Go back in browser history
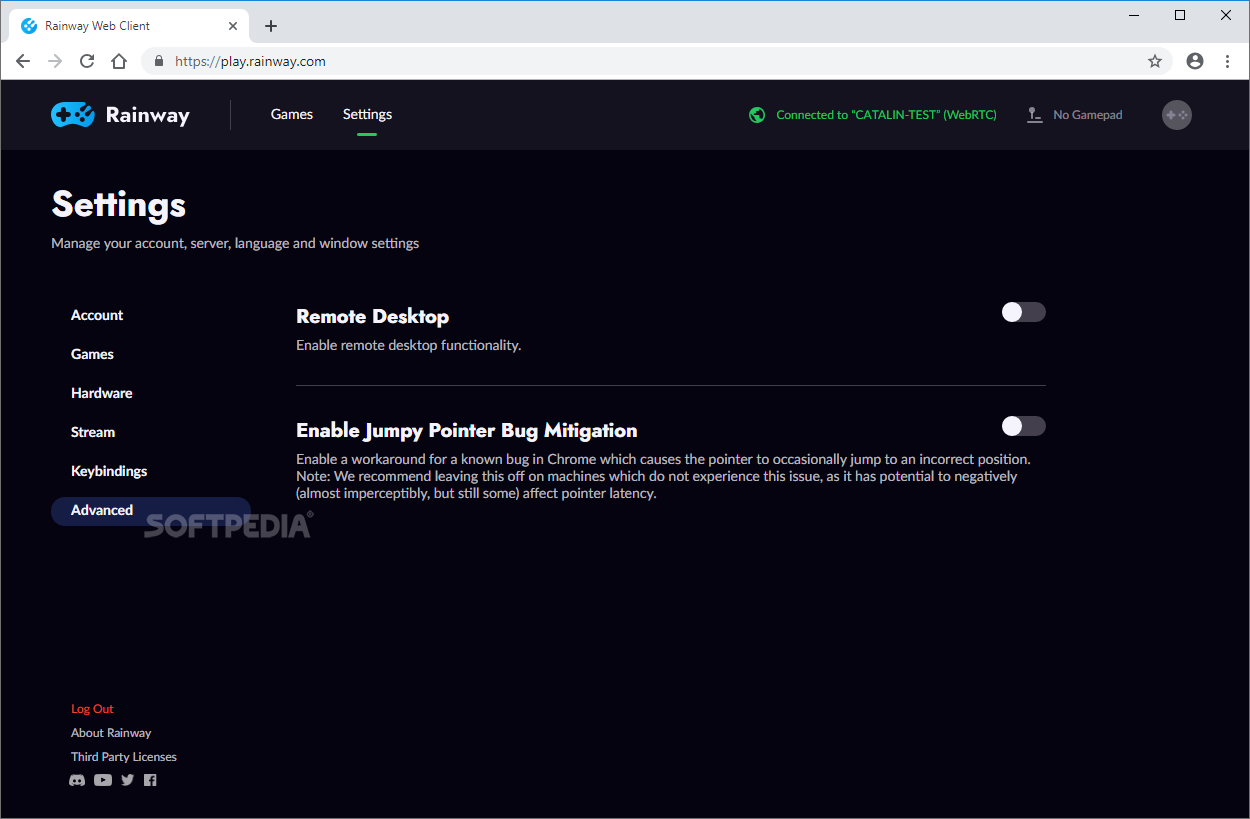 [x=23, y=61]
